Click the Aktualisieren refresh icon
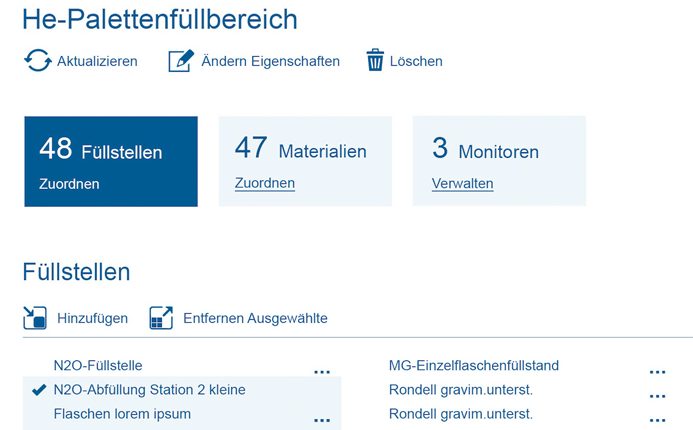Viewport: 693px width, 430px height. [38, 61]
